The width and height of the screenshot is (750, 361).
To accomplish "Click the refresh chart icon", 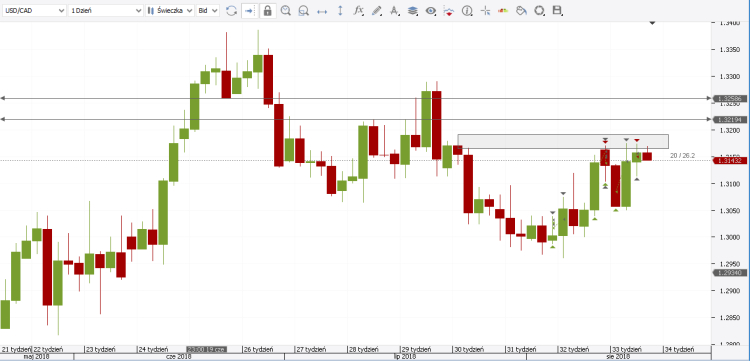I will coord(231,10).
